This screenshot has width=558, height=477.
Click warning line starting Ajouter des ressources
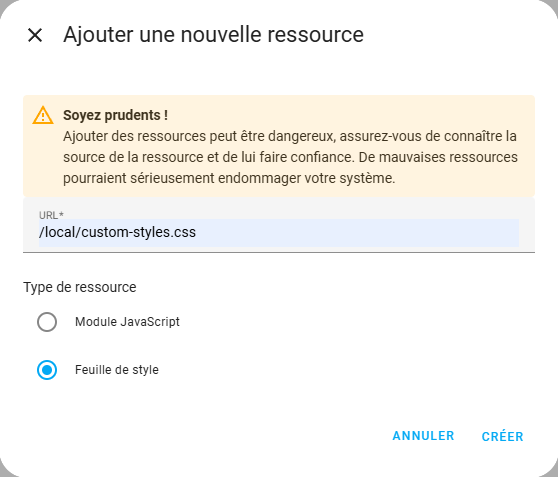coord(290,136)
